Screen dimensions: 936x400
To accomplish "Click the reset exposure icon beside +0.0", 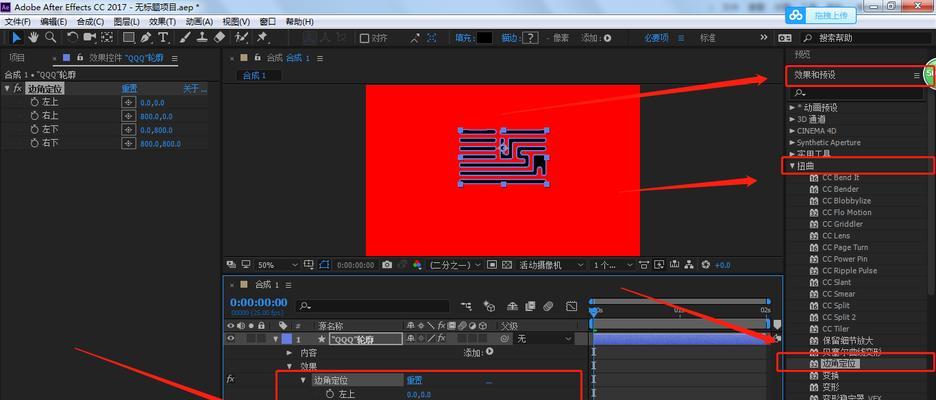I will point(706,265).
